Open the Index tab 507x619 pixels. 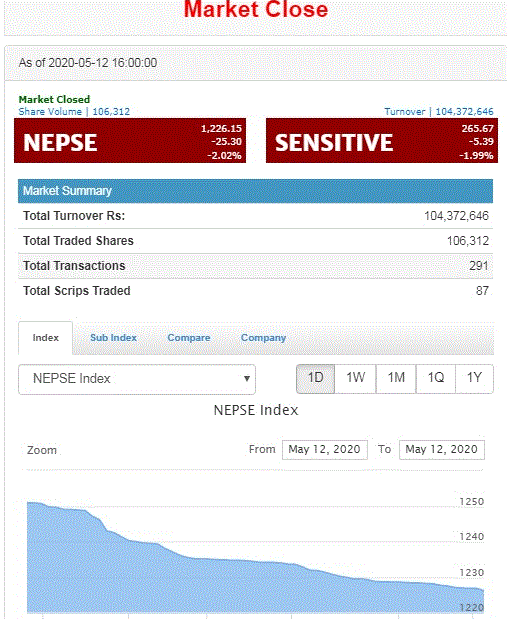point(45,338)
